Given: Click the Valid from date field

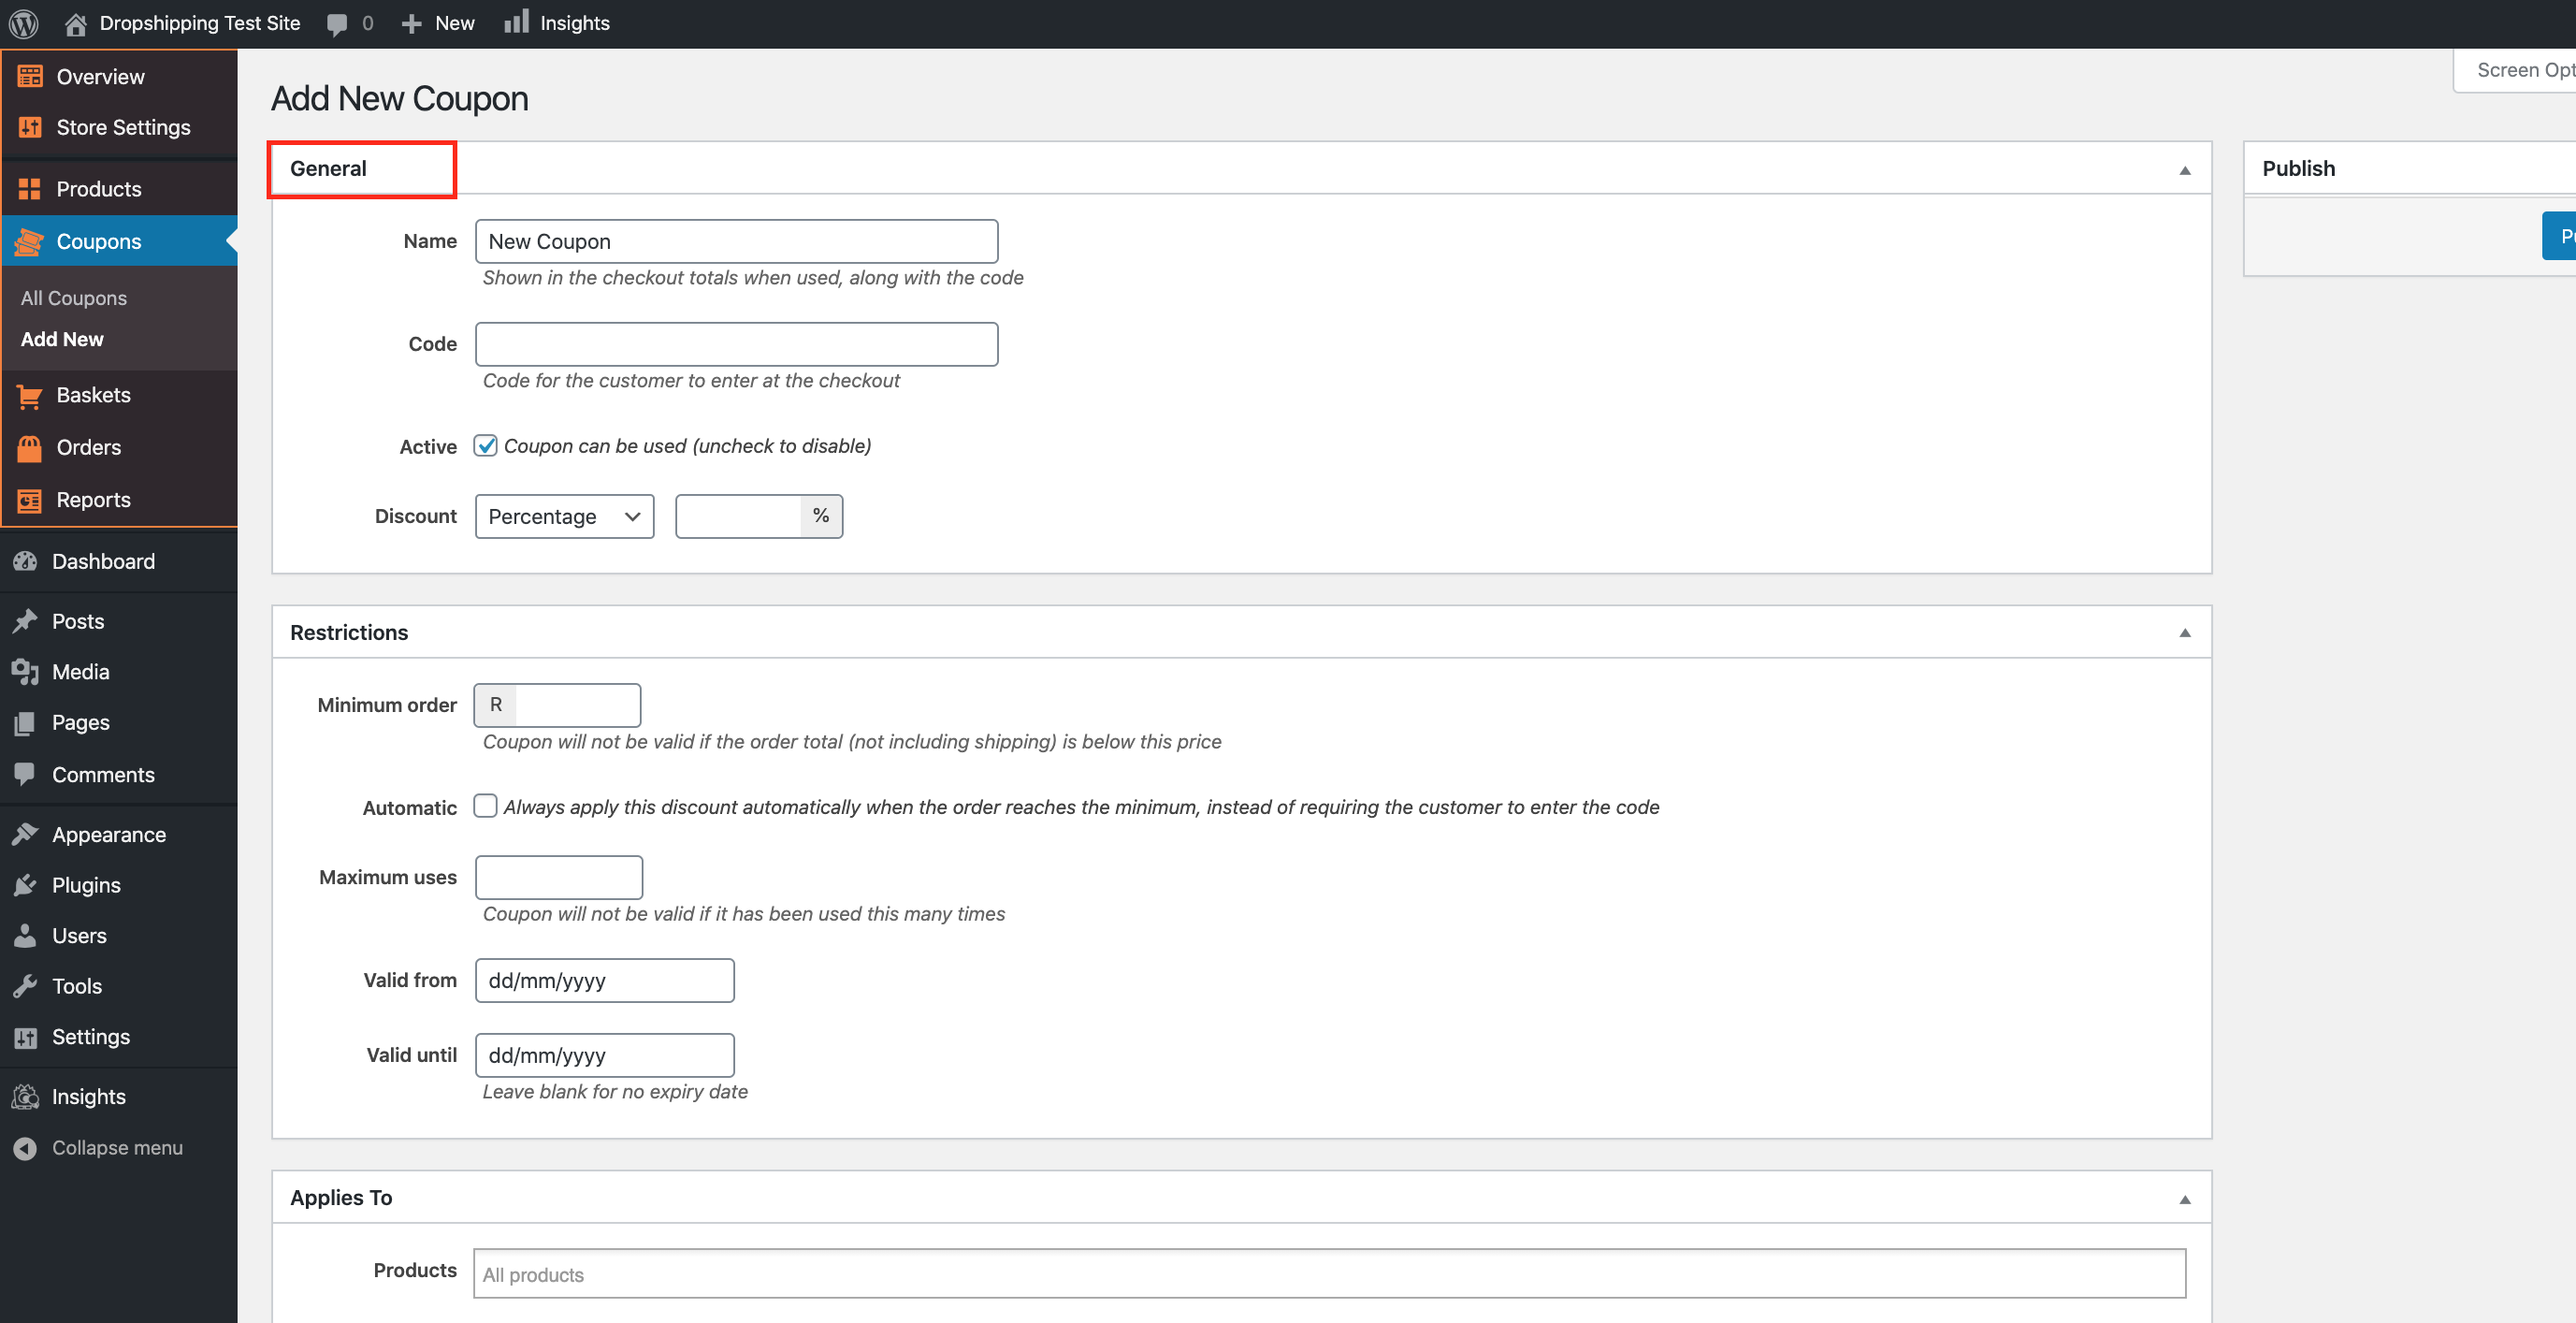Looking at the screenshot, I should point(604,981).
